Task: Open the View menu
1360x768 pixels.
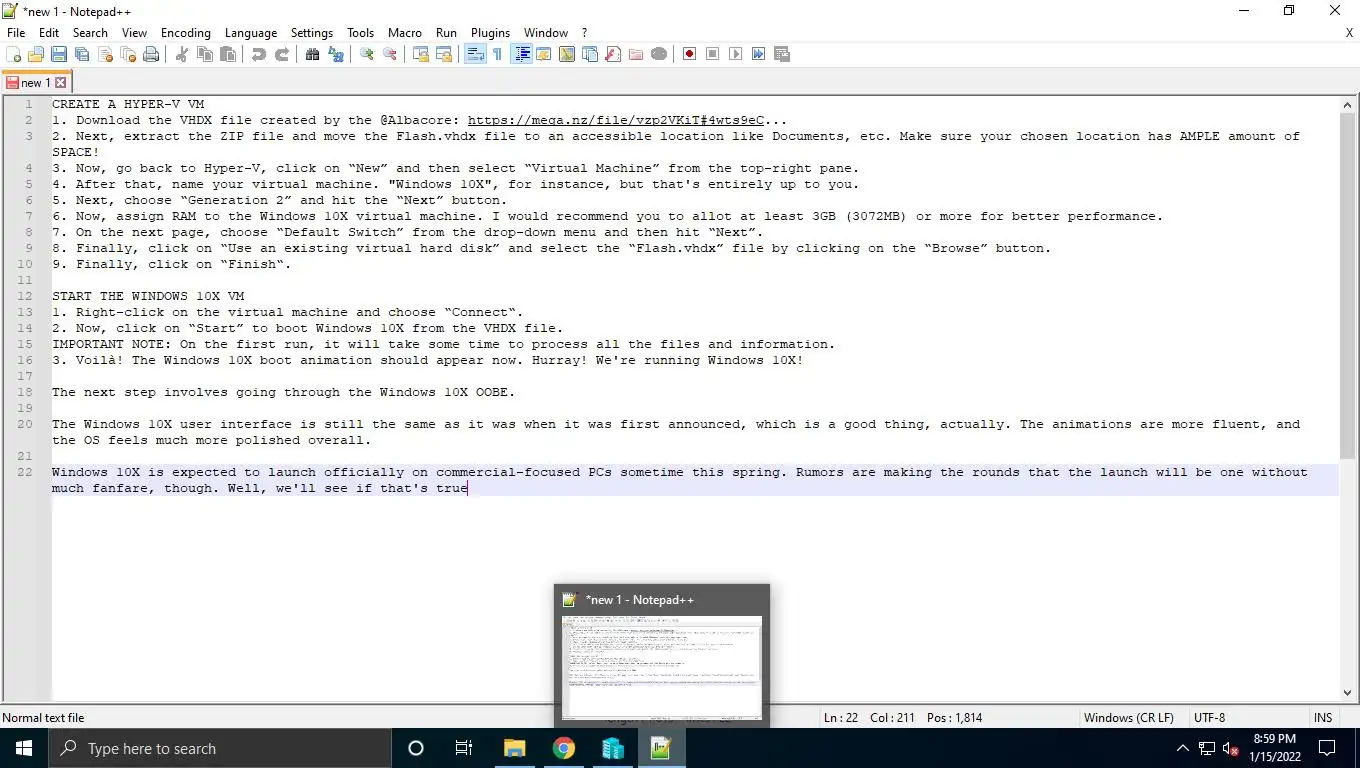Action: (x=134, y=33)
